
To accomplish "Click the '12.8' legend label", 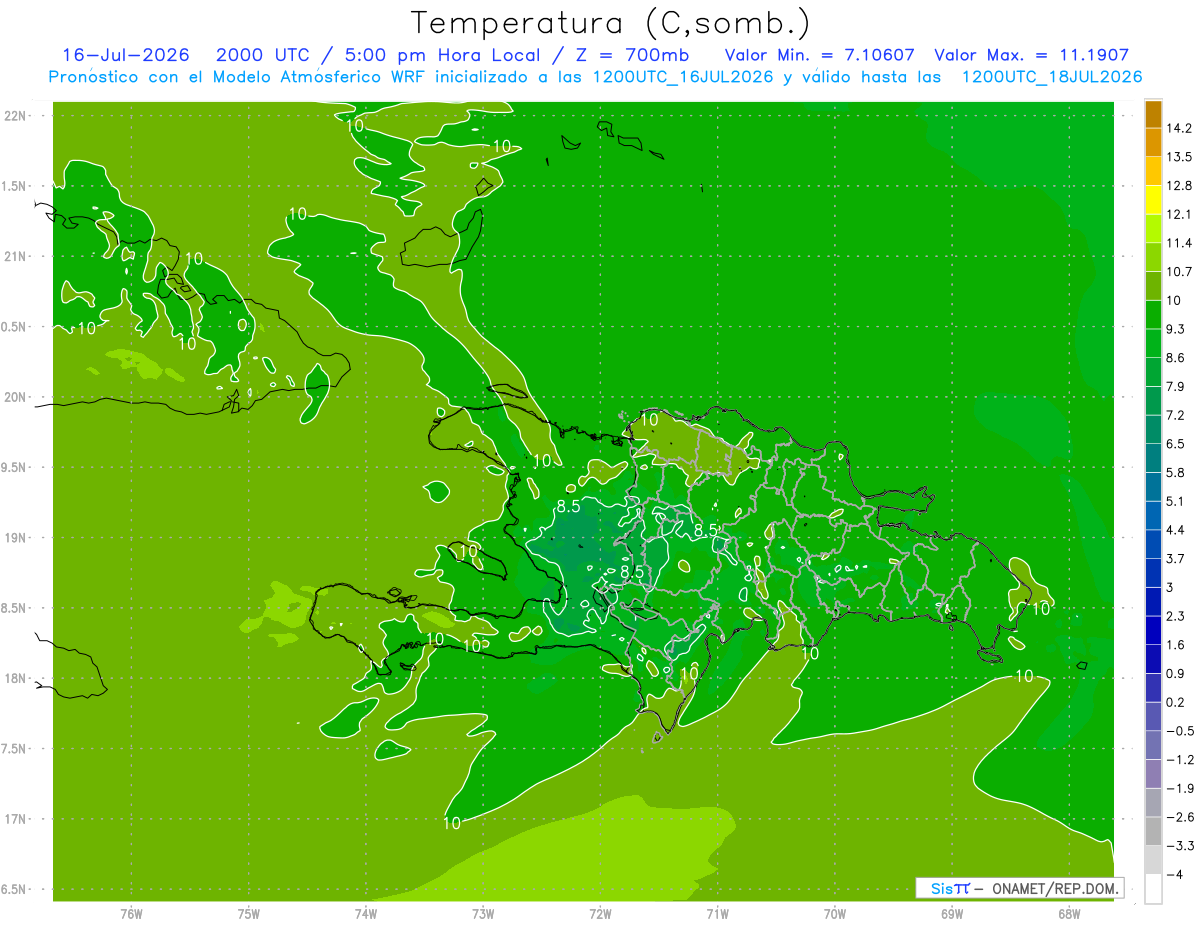I will [x=1179, y=186].
